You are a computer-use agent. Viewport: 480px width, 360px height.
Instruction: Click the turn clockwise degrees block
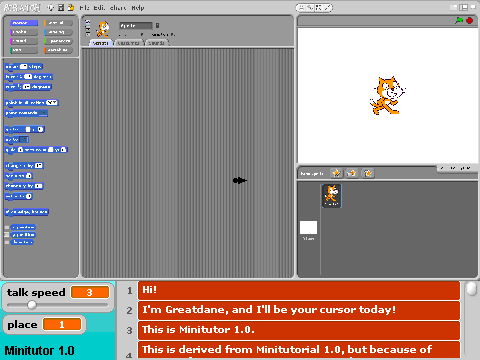click(29, 77)
